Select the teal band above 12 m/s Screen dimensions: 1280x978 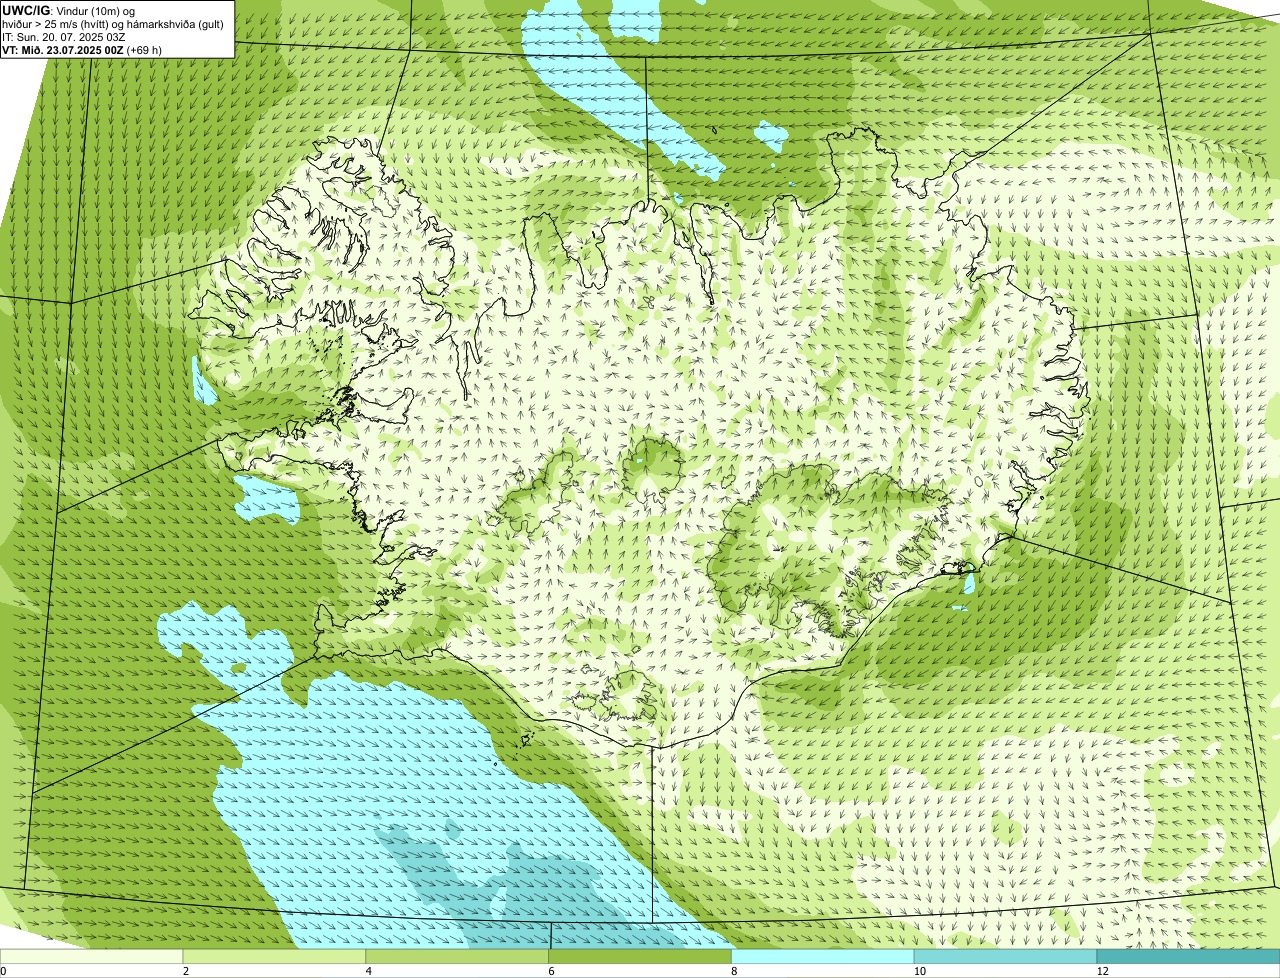coord(1189,956)
